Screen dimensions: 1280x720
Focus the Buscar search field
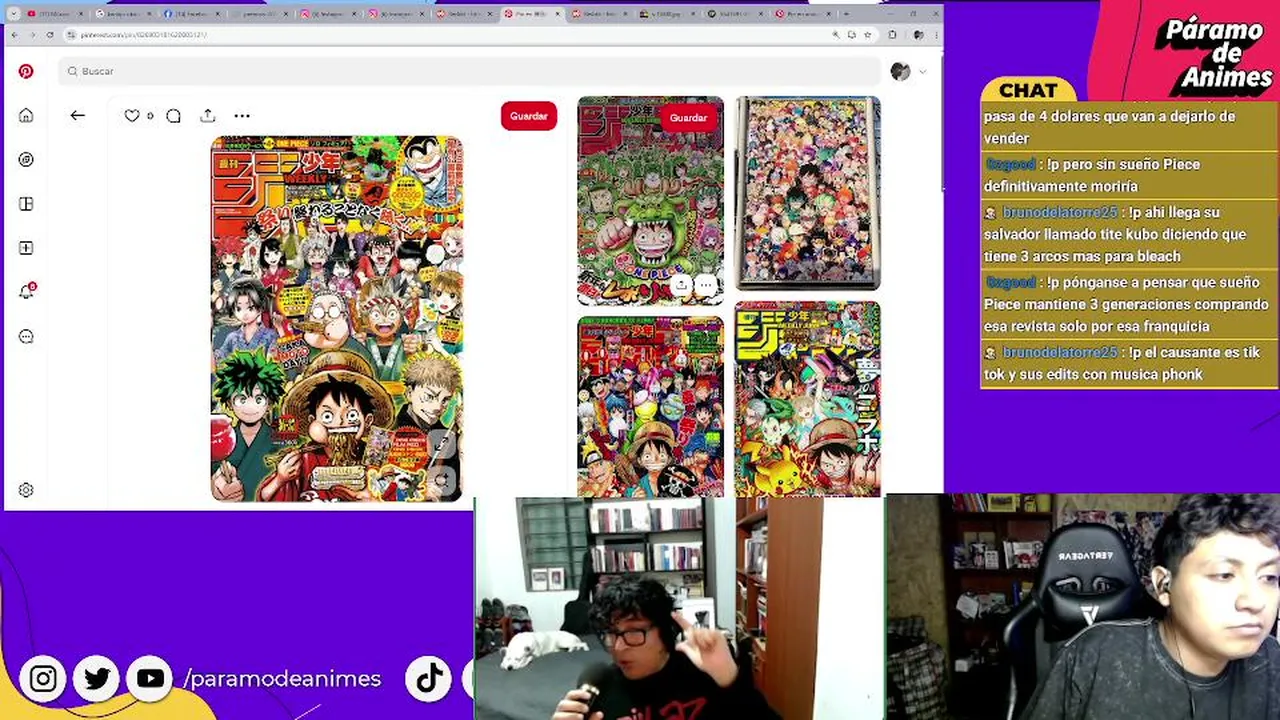tap(470, 71)
